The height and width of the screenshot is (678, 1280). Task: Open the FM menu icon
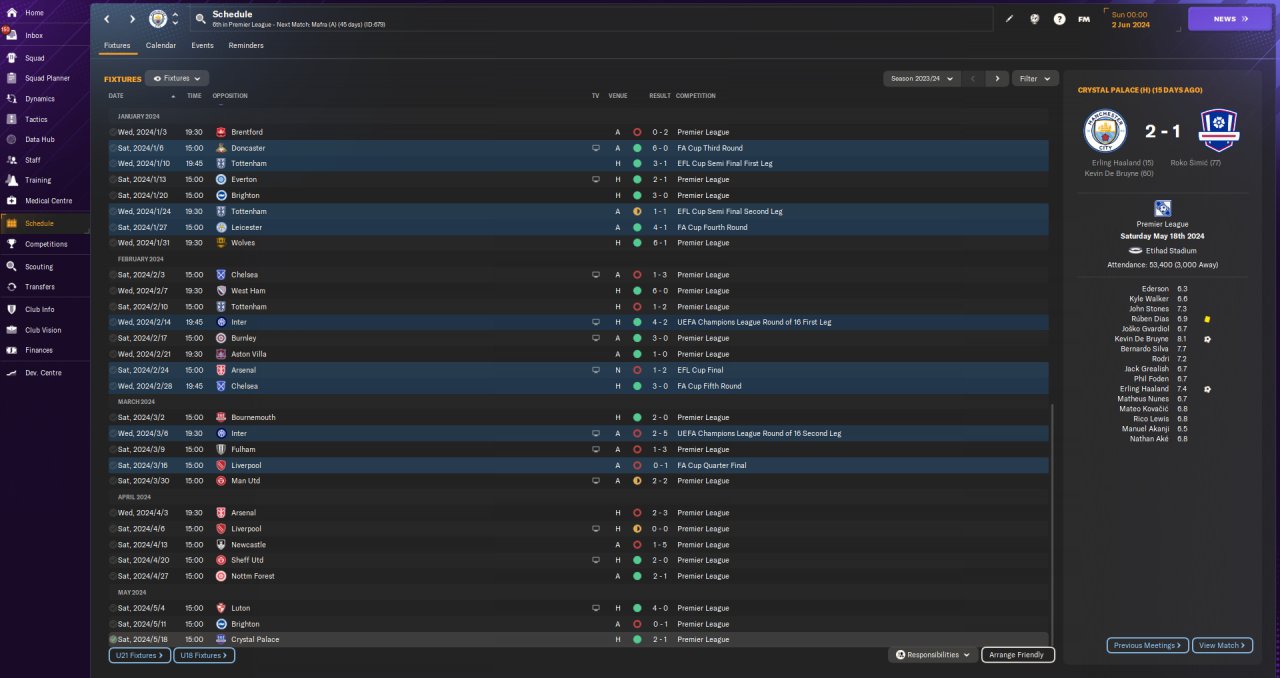1084,19
